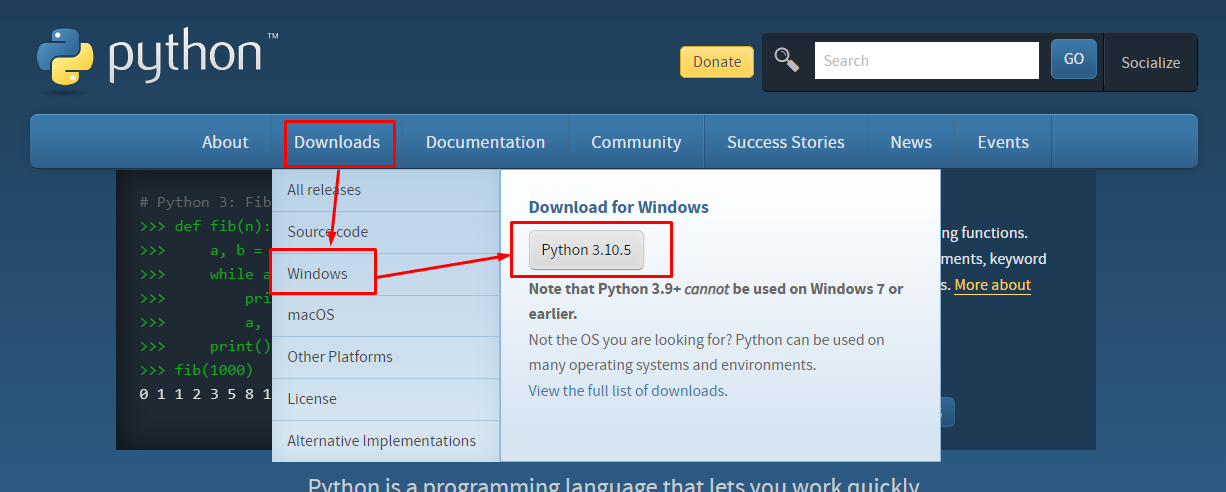The width and height of the screenshot is (1226, 492).
Task: Open the Socialize menu
Action: pos(1150,62)
